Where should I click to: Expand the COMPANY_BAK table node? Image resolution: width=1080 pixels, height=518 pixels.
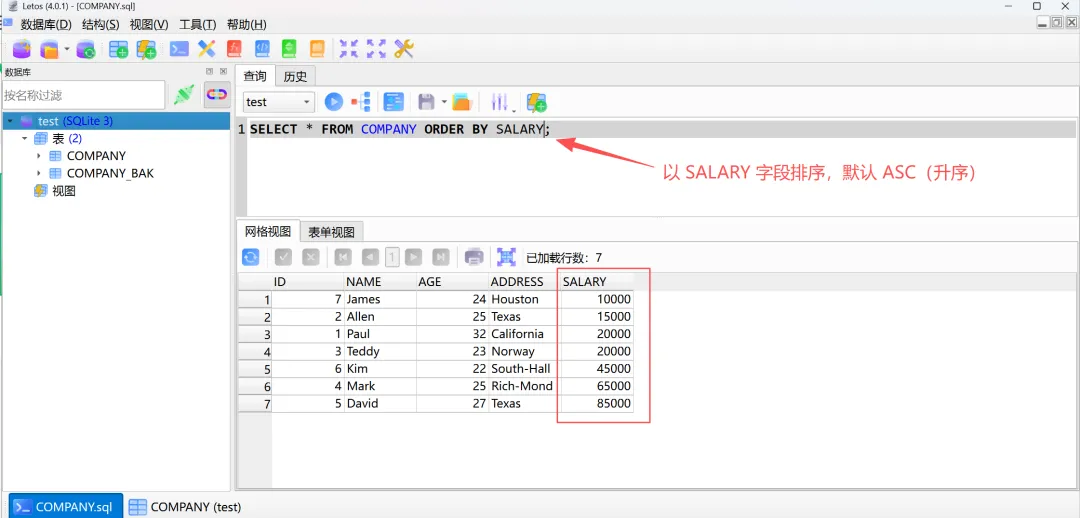point(39,174)
